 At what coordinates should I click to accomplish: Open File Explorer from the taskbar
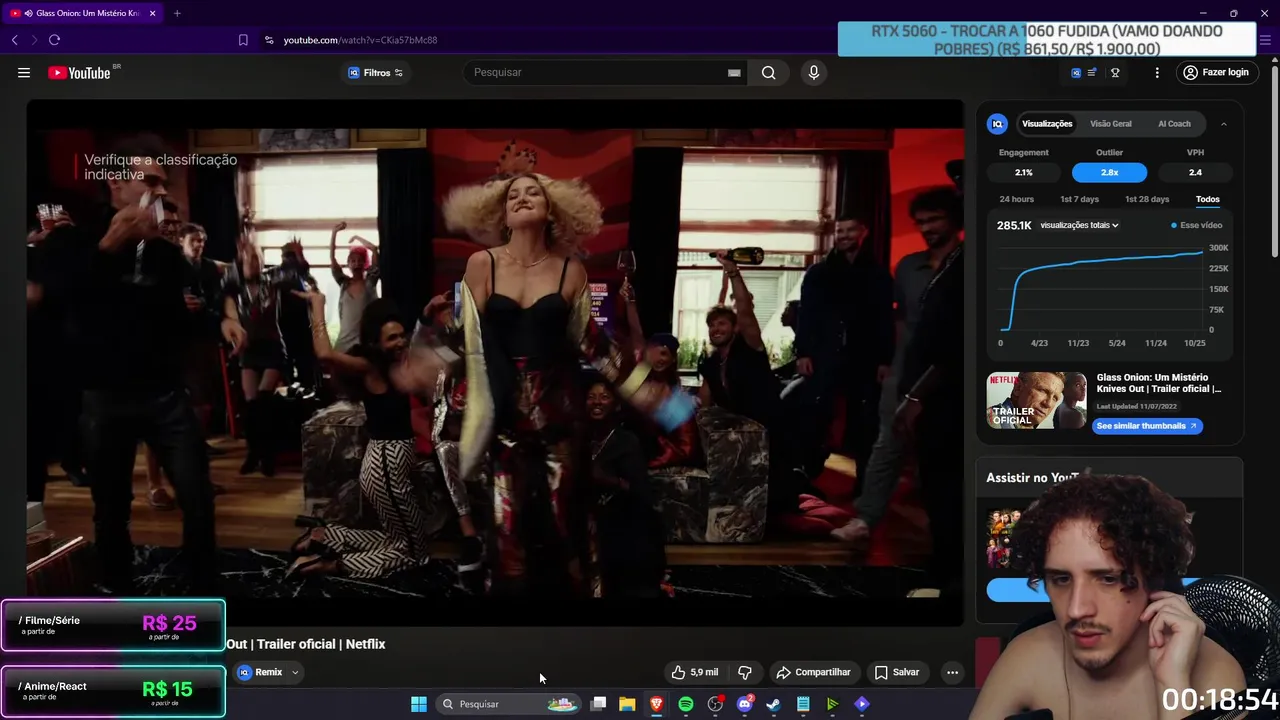[x=627, y=704]
